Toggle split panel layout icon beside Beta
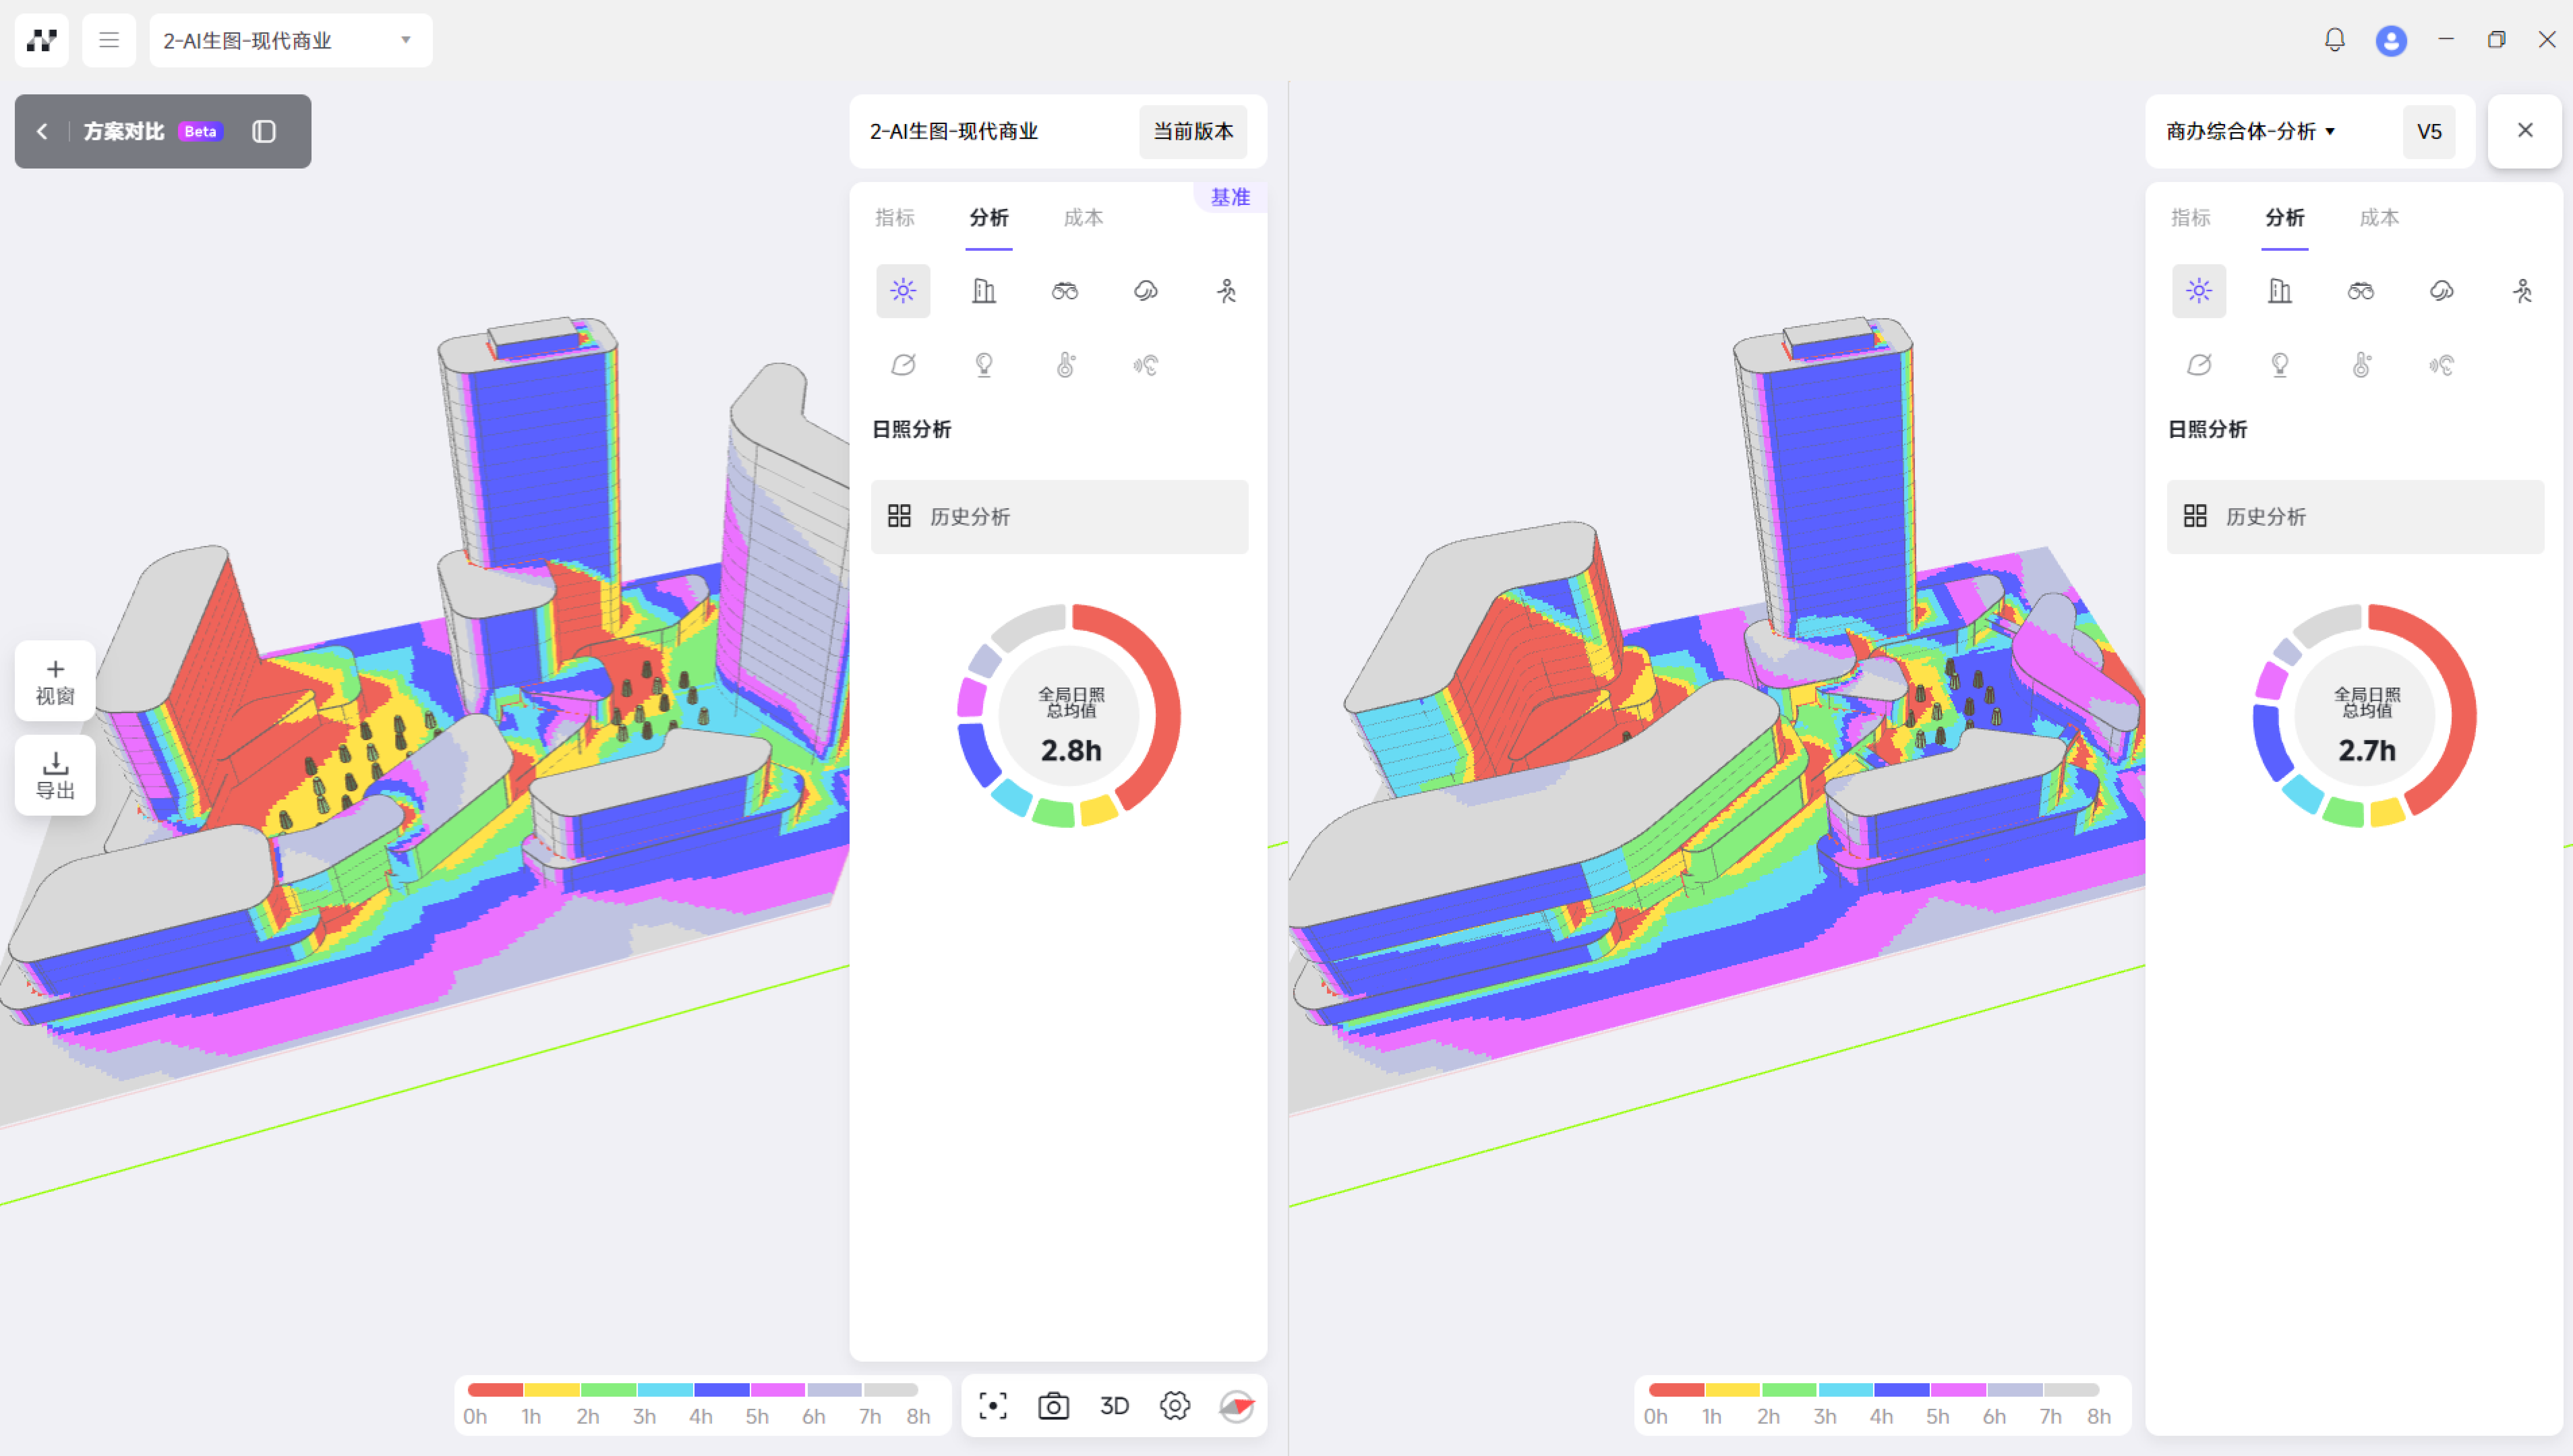 (x=264, y=131)
